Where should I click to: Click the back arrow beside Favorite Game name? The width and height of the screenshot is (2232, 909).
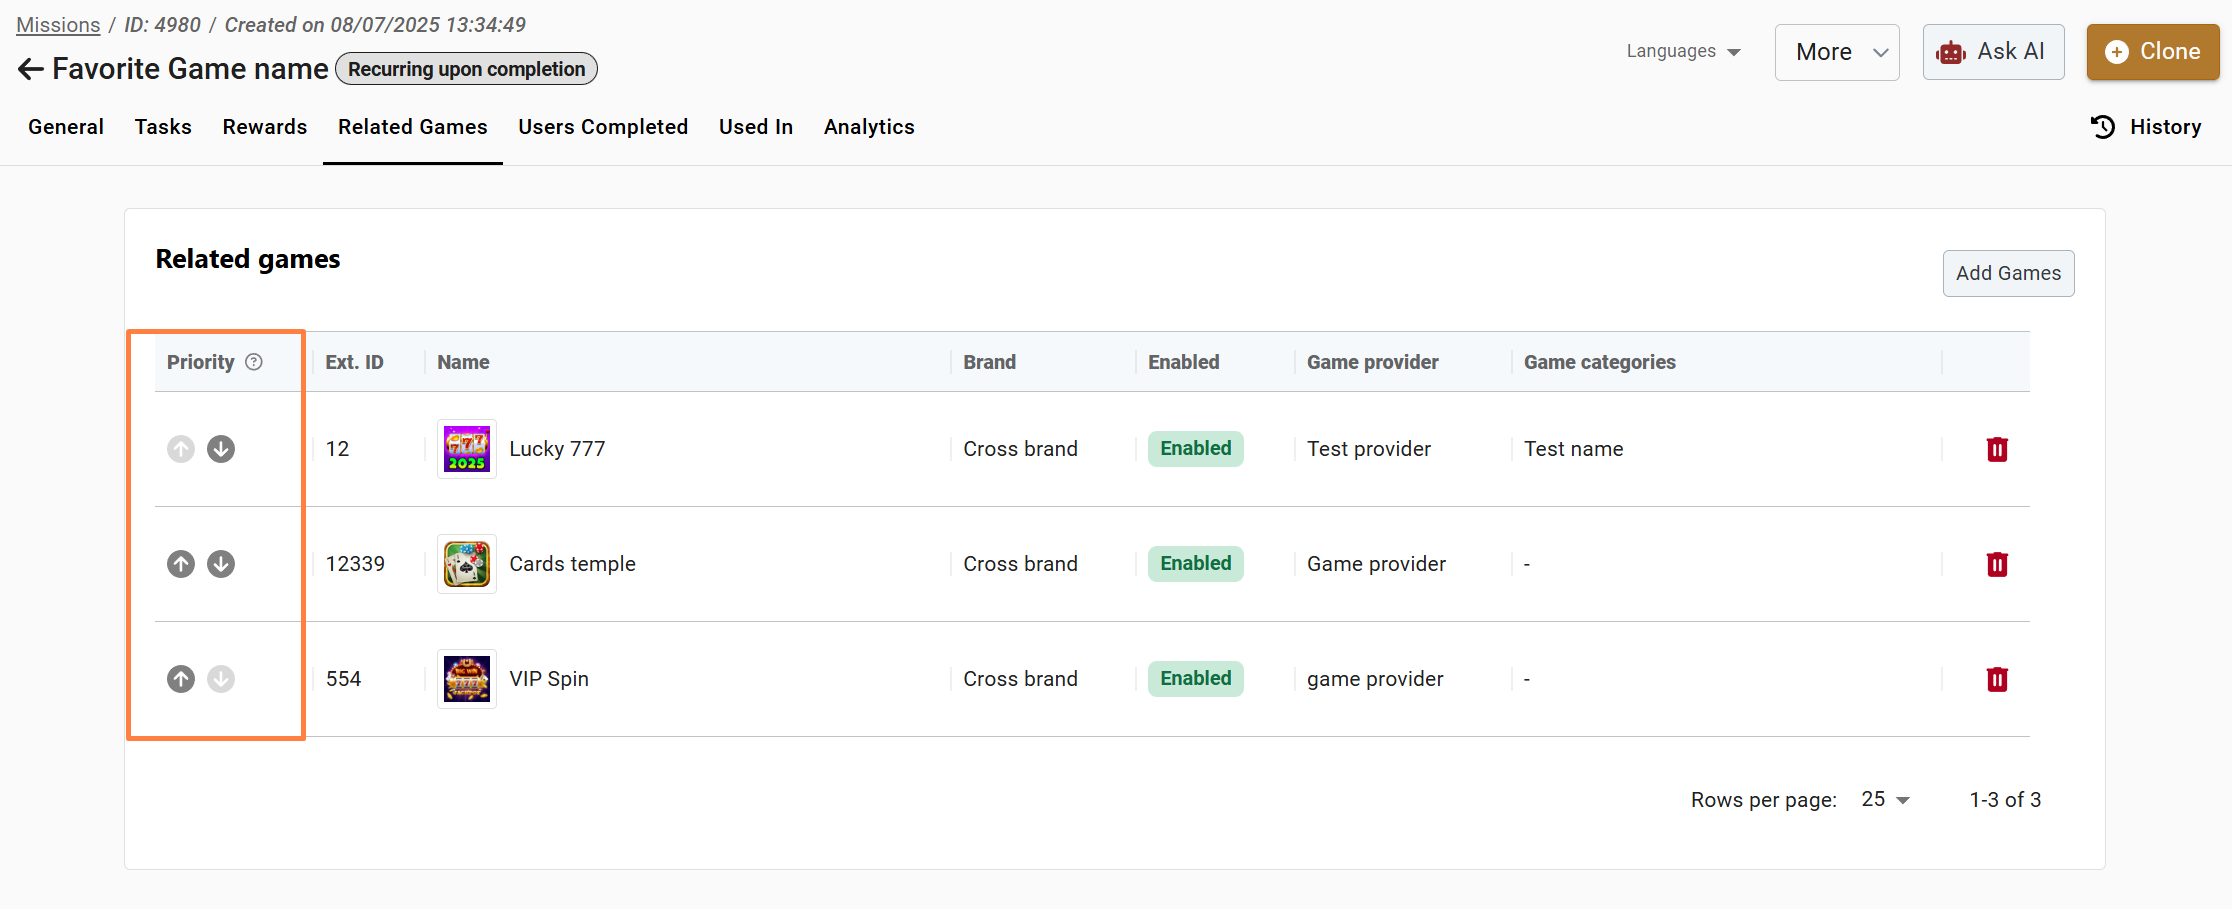tap(30, 69)
